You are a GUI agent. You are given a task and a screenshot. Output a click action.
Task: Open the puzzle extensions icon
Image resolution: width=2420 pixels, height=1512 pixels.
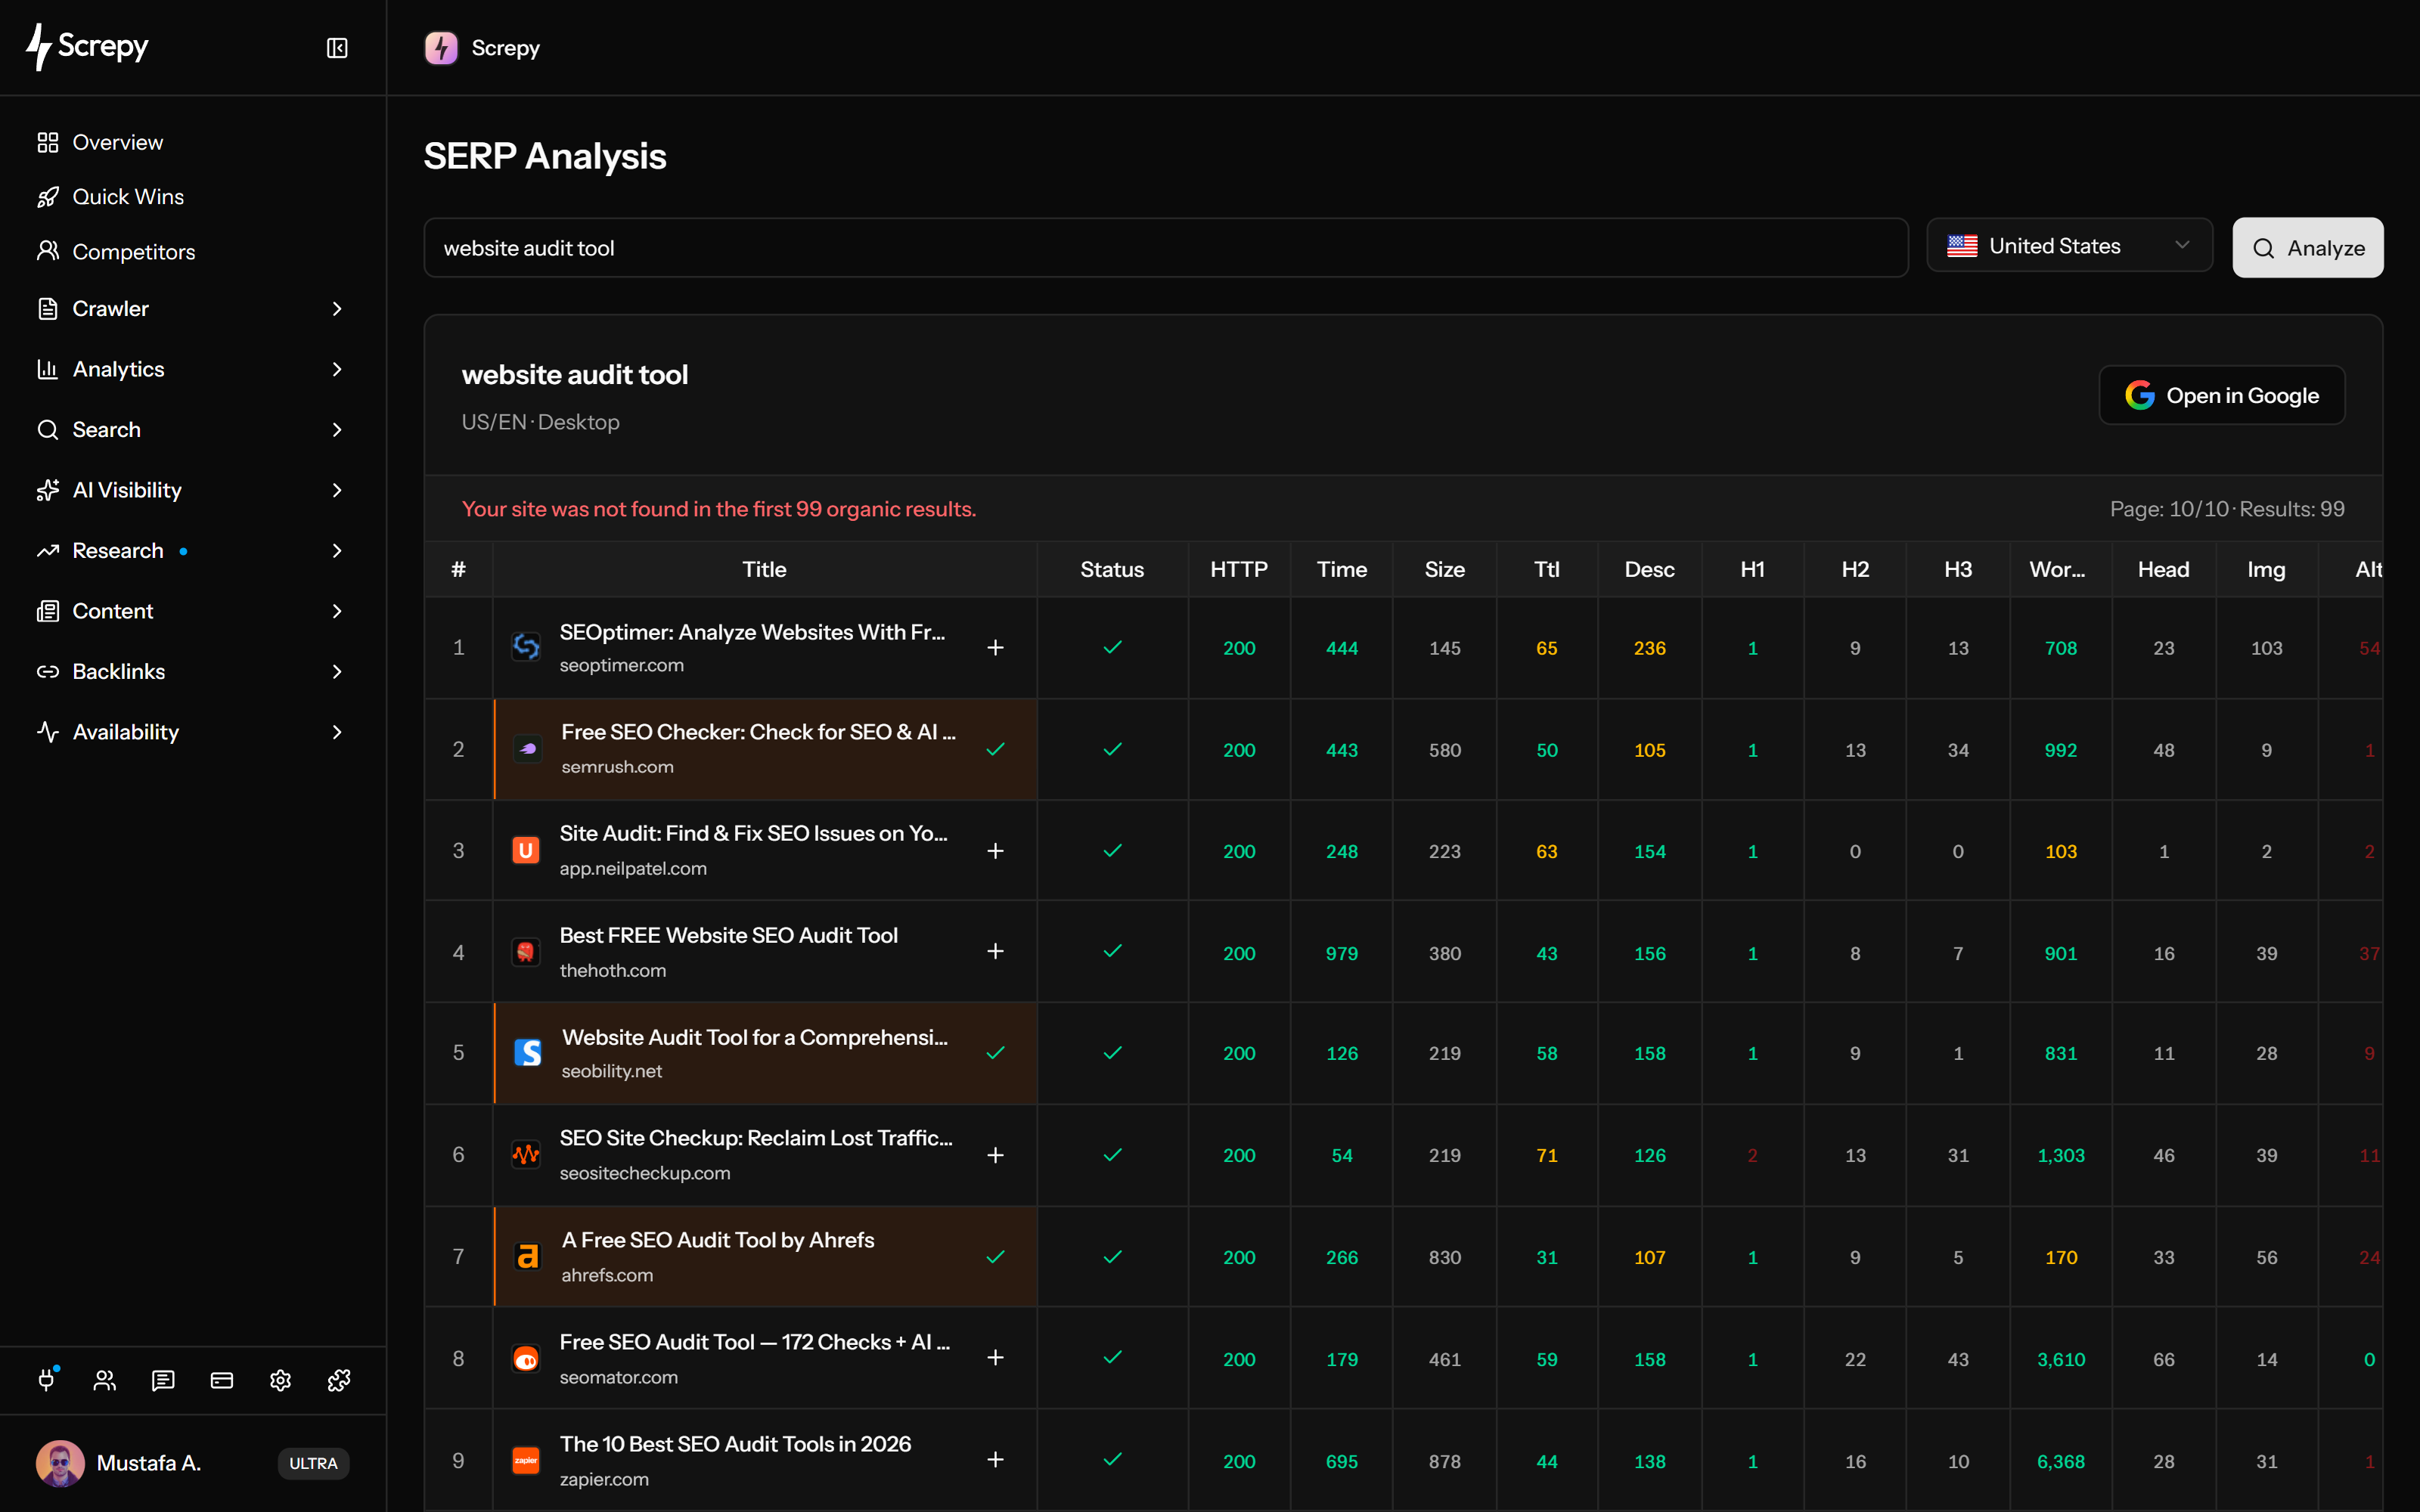tap(339, 1380)
